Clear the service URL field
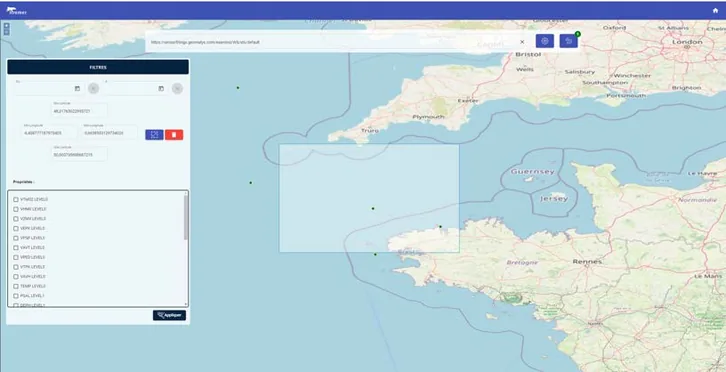The height and width of the screenshot is (372, 726). point(522,42)
